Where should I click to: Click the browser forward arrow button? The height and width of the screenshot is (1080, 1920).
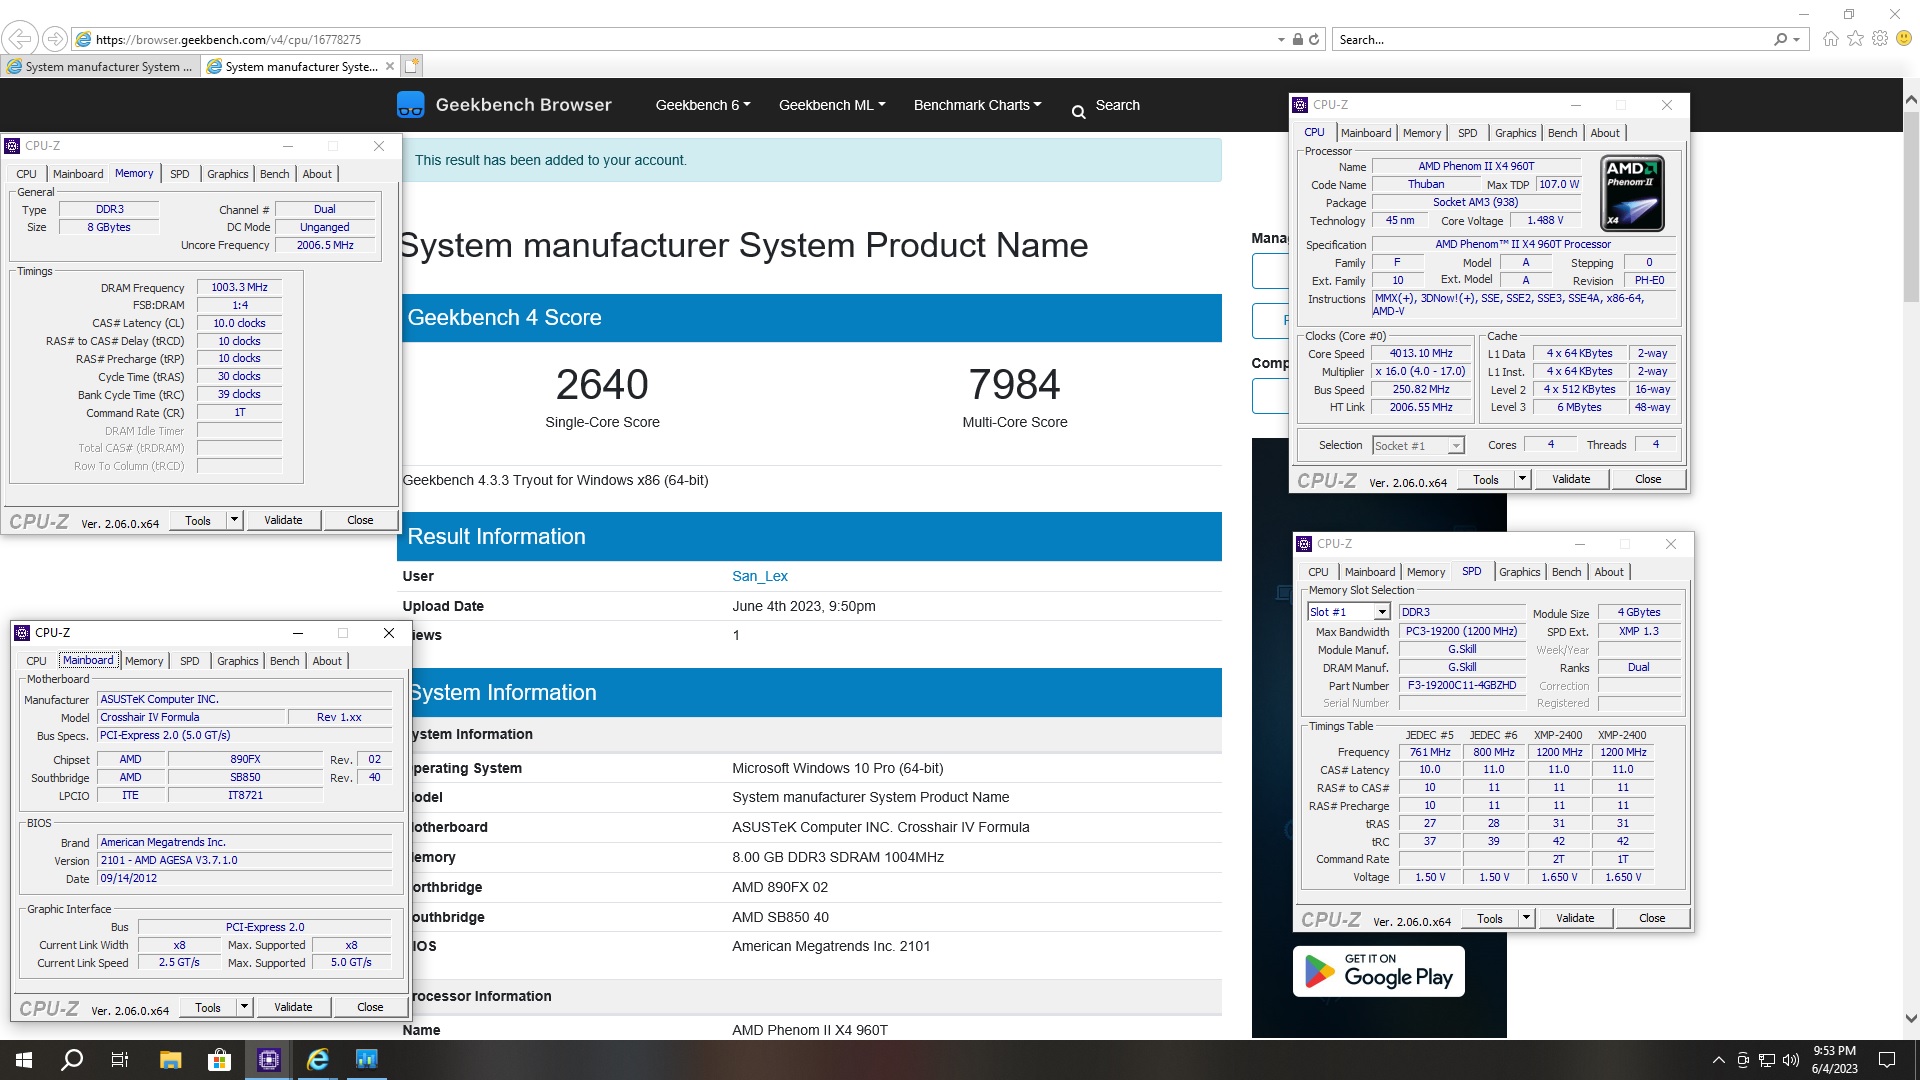tap(55, 39)
